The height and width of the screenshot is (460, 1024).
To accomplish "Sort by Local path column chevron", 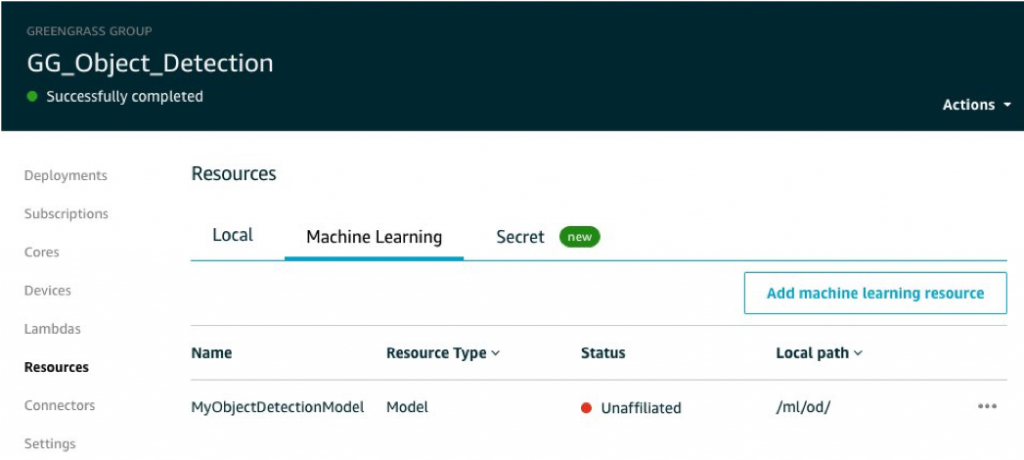I will [857, 353].
